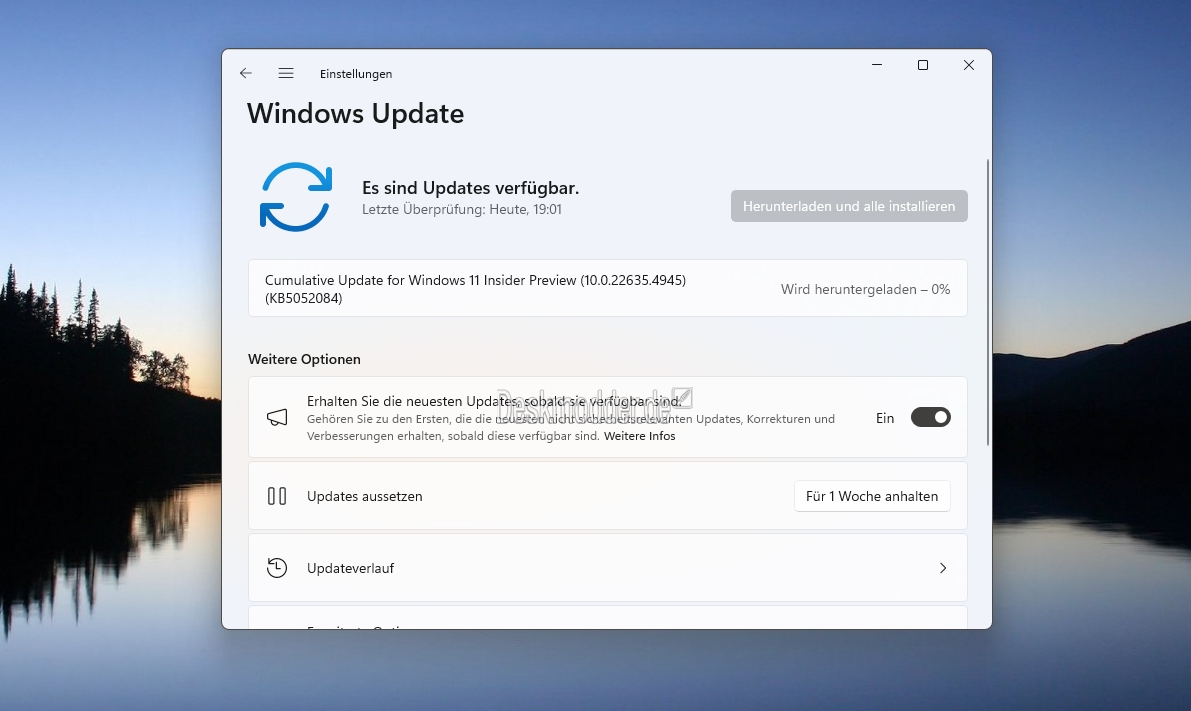This screenshot has width=1191, height=711.
Task: Click the Ein label beside the toggle
Action: 885,418
